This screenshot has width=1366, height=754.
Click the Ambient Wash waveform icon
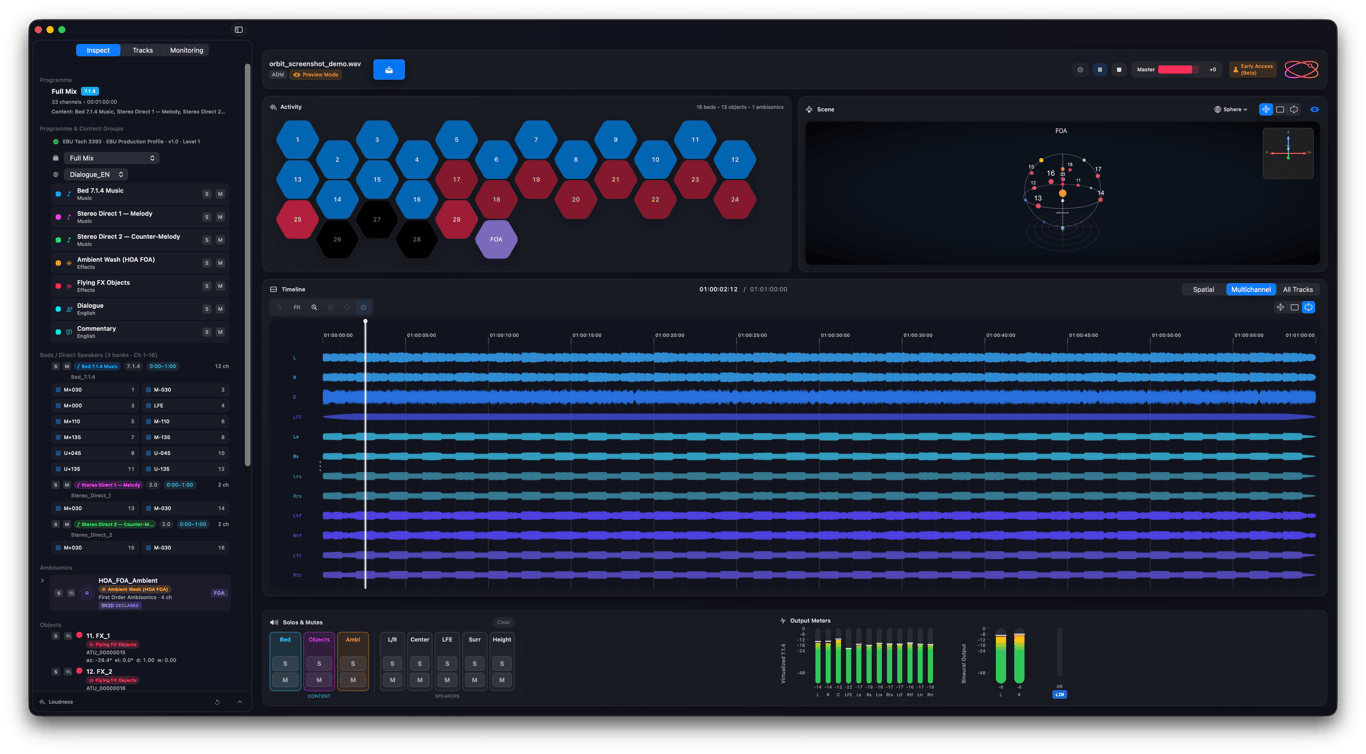pos(69,263)
